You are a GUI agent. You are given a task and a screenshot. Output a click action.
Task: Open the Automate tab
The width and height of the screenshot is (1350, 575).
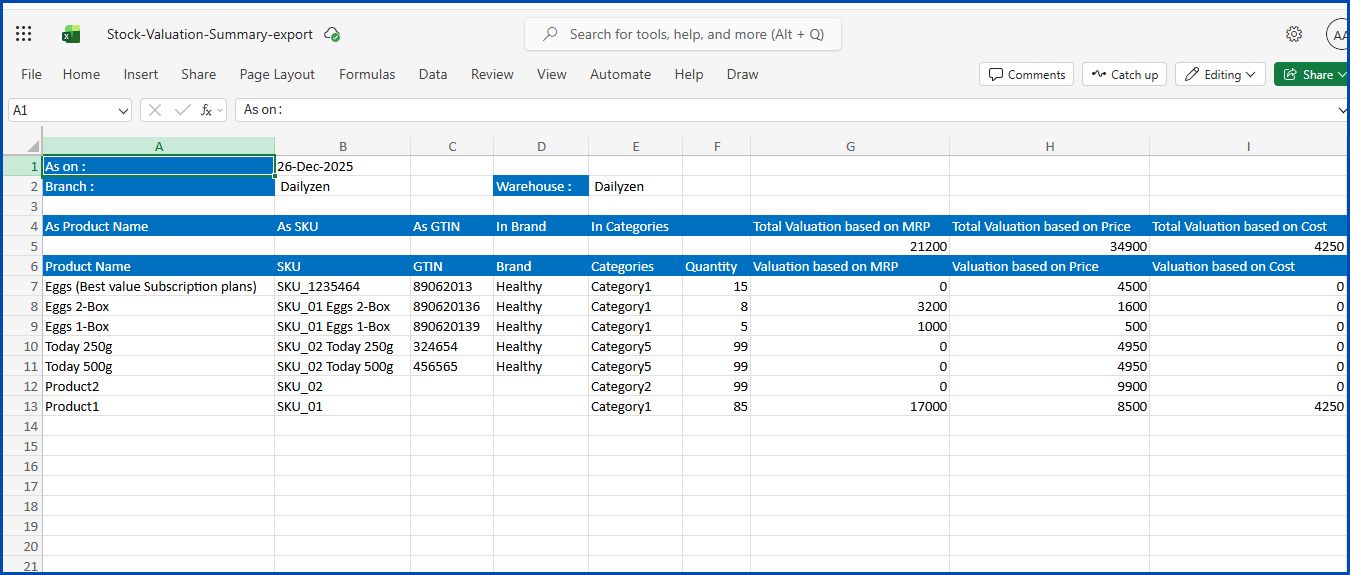(620, 74)
